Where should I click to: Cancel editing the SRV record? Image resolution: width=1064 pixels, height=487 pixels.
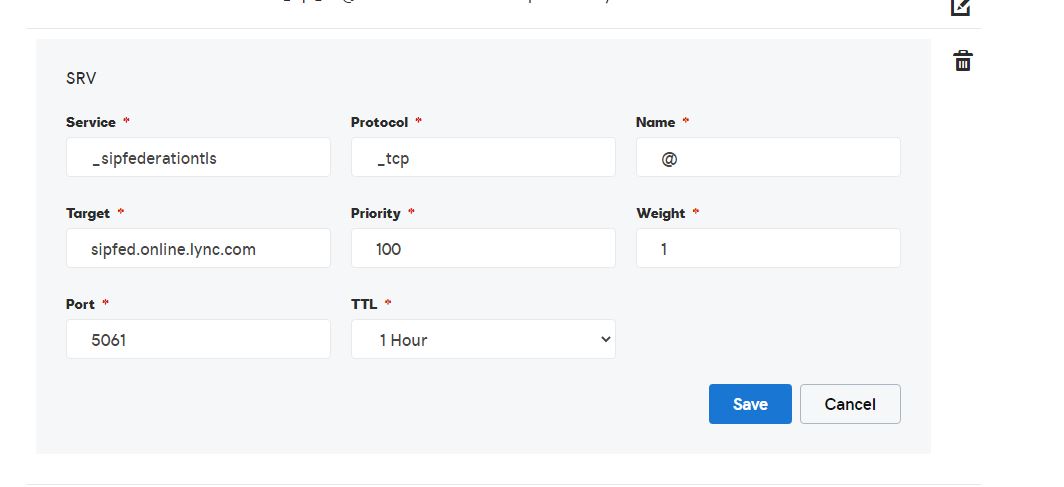850,404
